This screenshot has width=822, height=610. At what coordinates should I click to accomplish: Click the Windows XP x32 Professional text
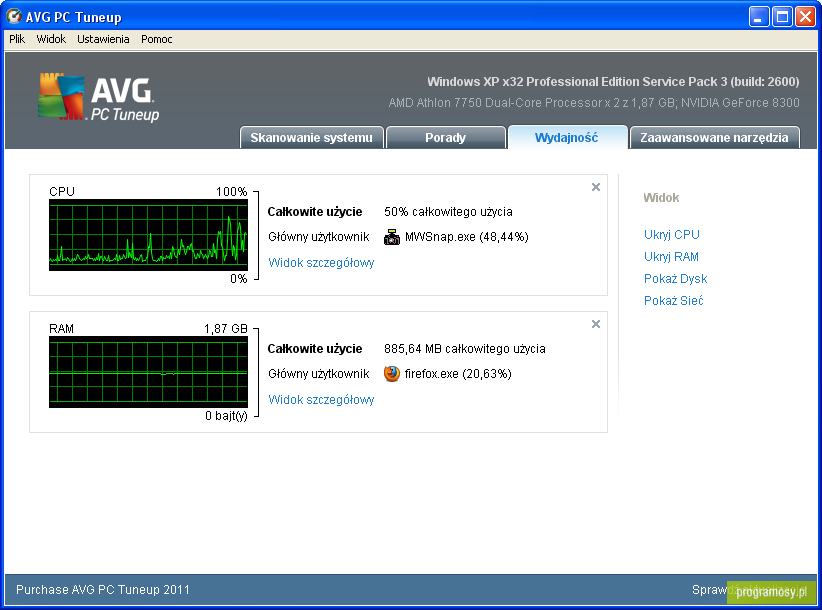613,82
